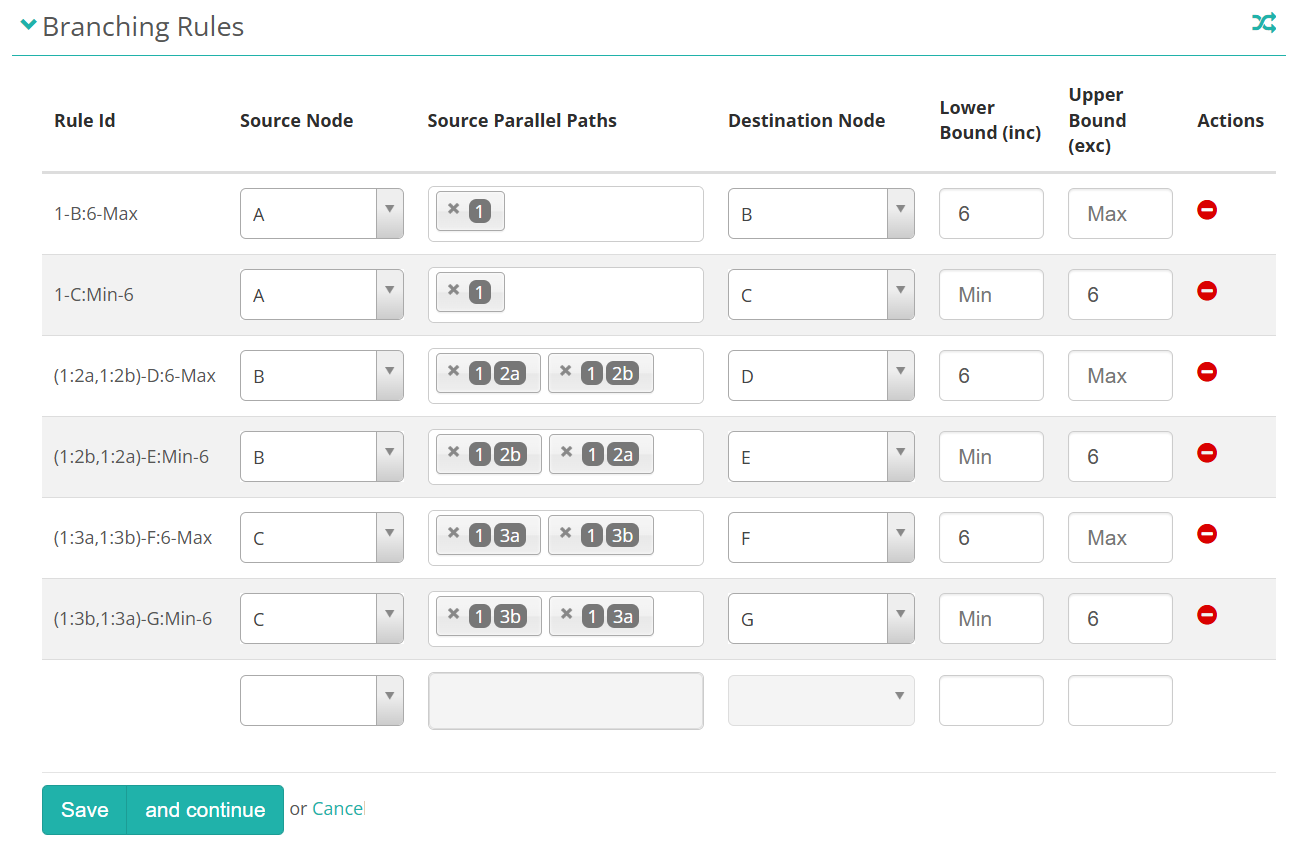Image resolution: width=1300 pixels, height=852 pixels.
Task: Remove tag 1 2b in rule E row
Action: 453,452
